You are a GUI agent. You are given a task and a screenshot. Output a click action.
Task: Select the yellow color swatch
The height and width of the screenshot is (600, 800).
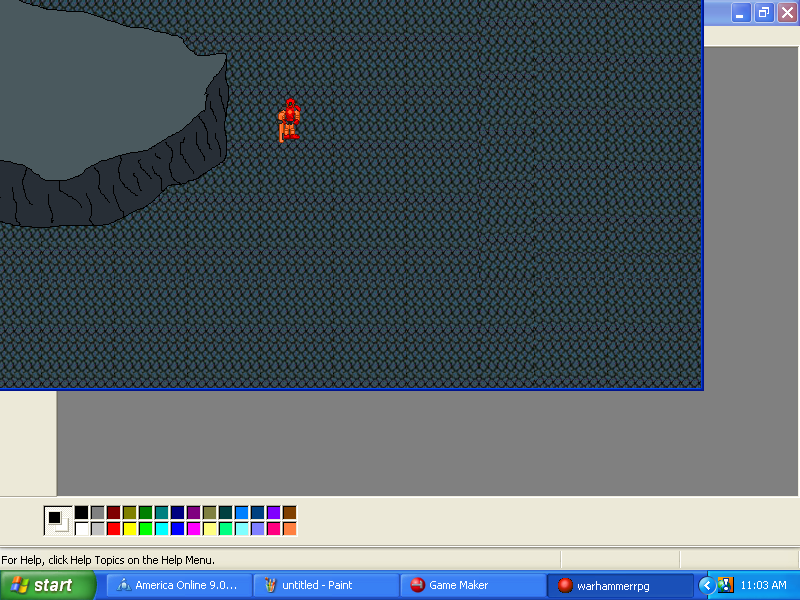pyautogui.click(x=132, y=527)
